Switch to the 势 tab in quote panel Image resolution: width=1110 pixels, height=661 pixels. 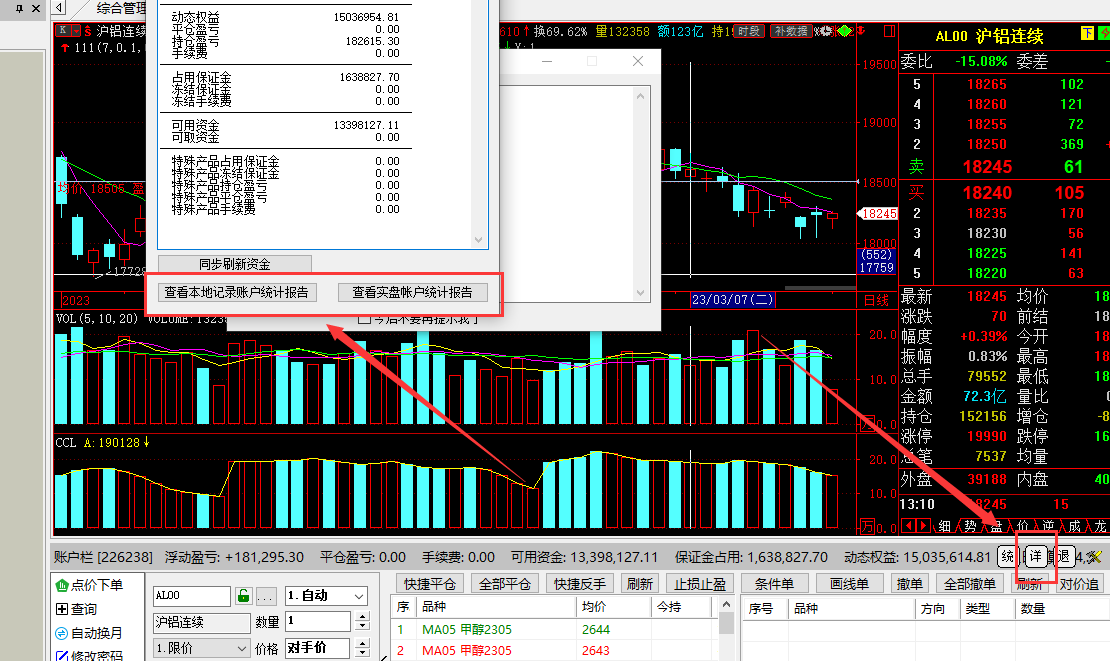[x=970, y=526]
